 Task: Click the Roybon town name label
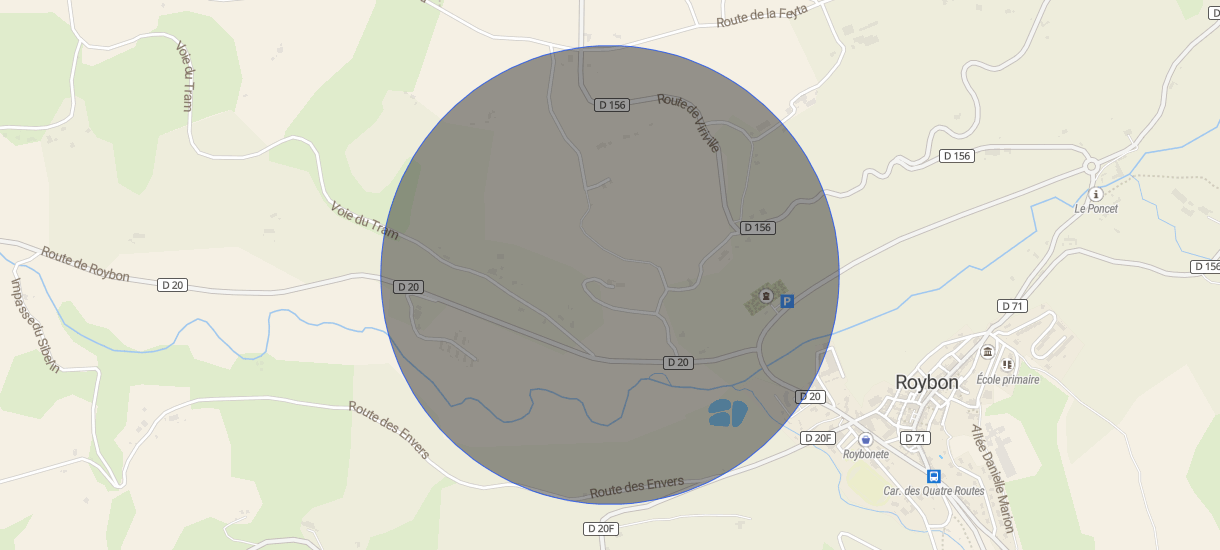[x=927, y=382]
